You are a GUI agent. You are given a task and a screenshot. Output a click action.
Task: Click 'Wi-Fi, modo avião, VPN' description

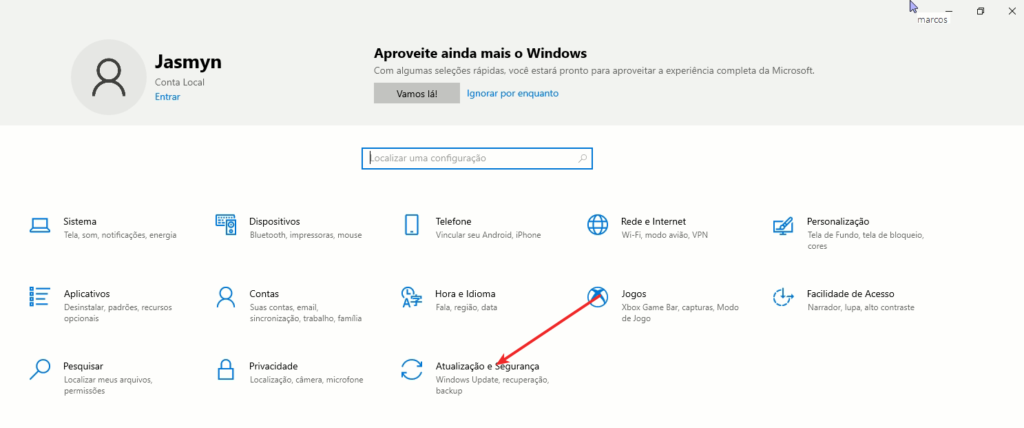pos(664,235)
